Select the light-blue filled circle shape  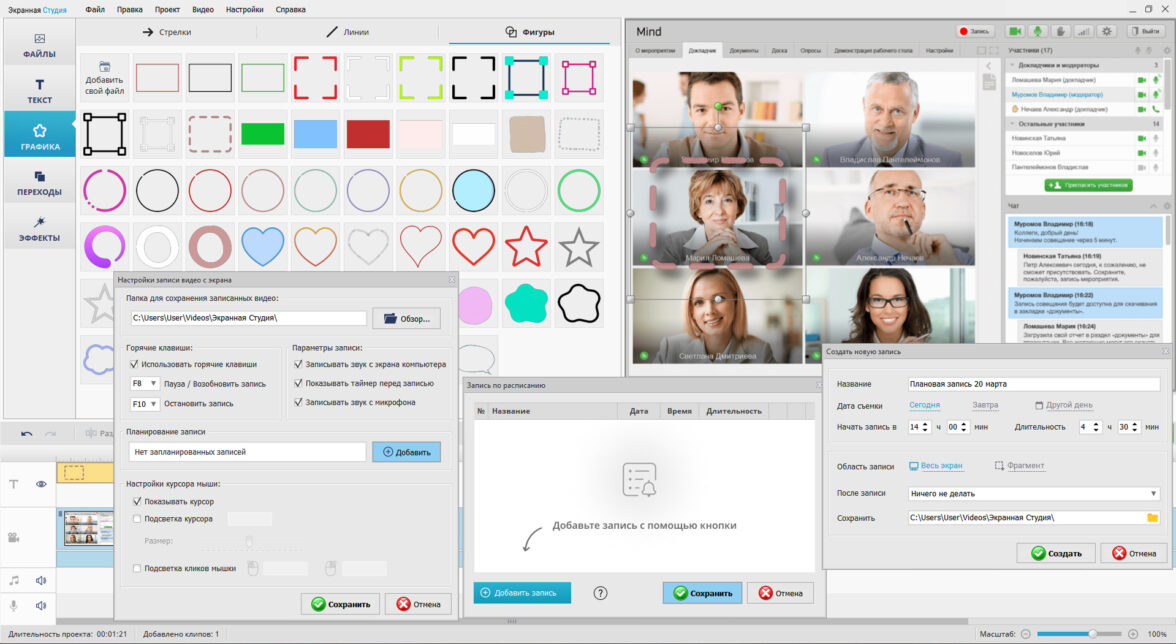473,190
